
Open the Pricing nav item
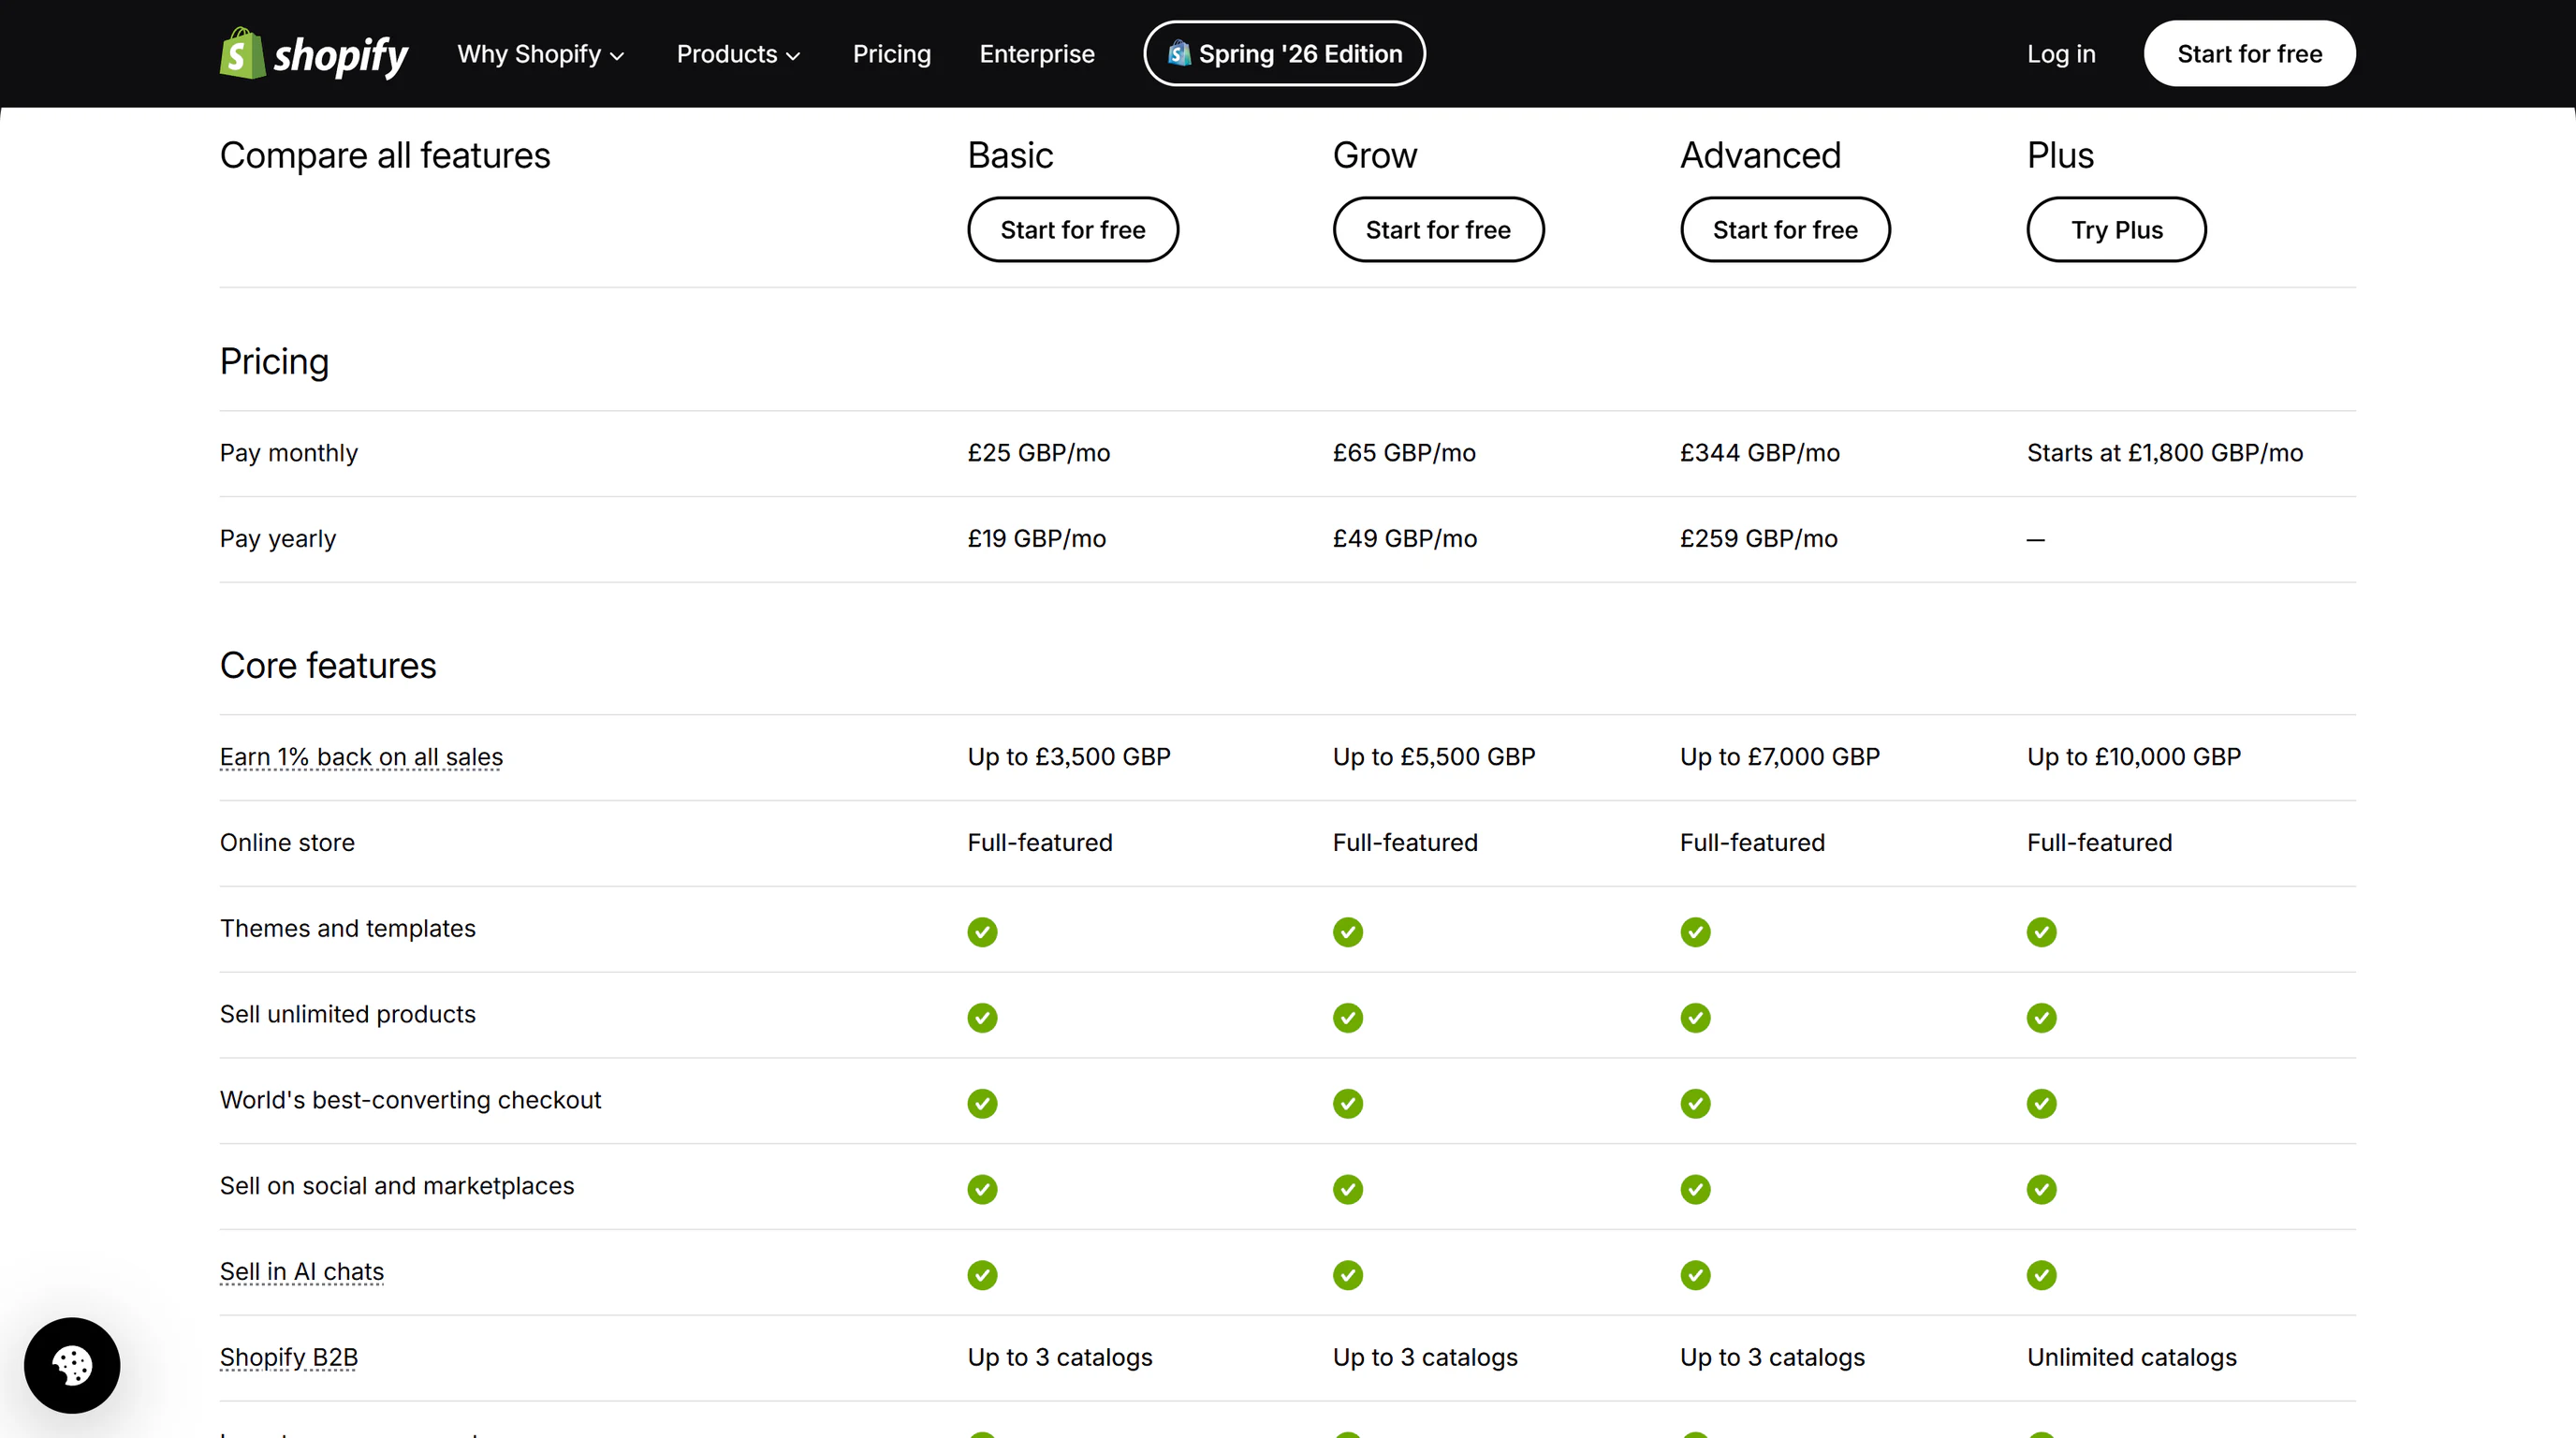[891, 54]
